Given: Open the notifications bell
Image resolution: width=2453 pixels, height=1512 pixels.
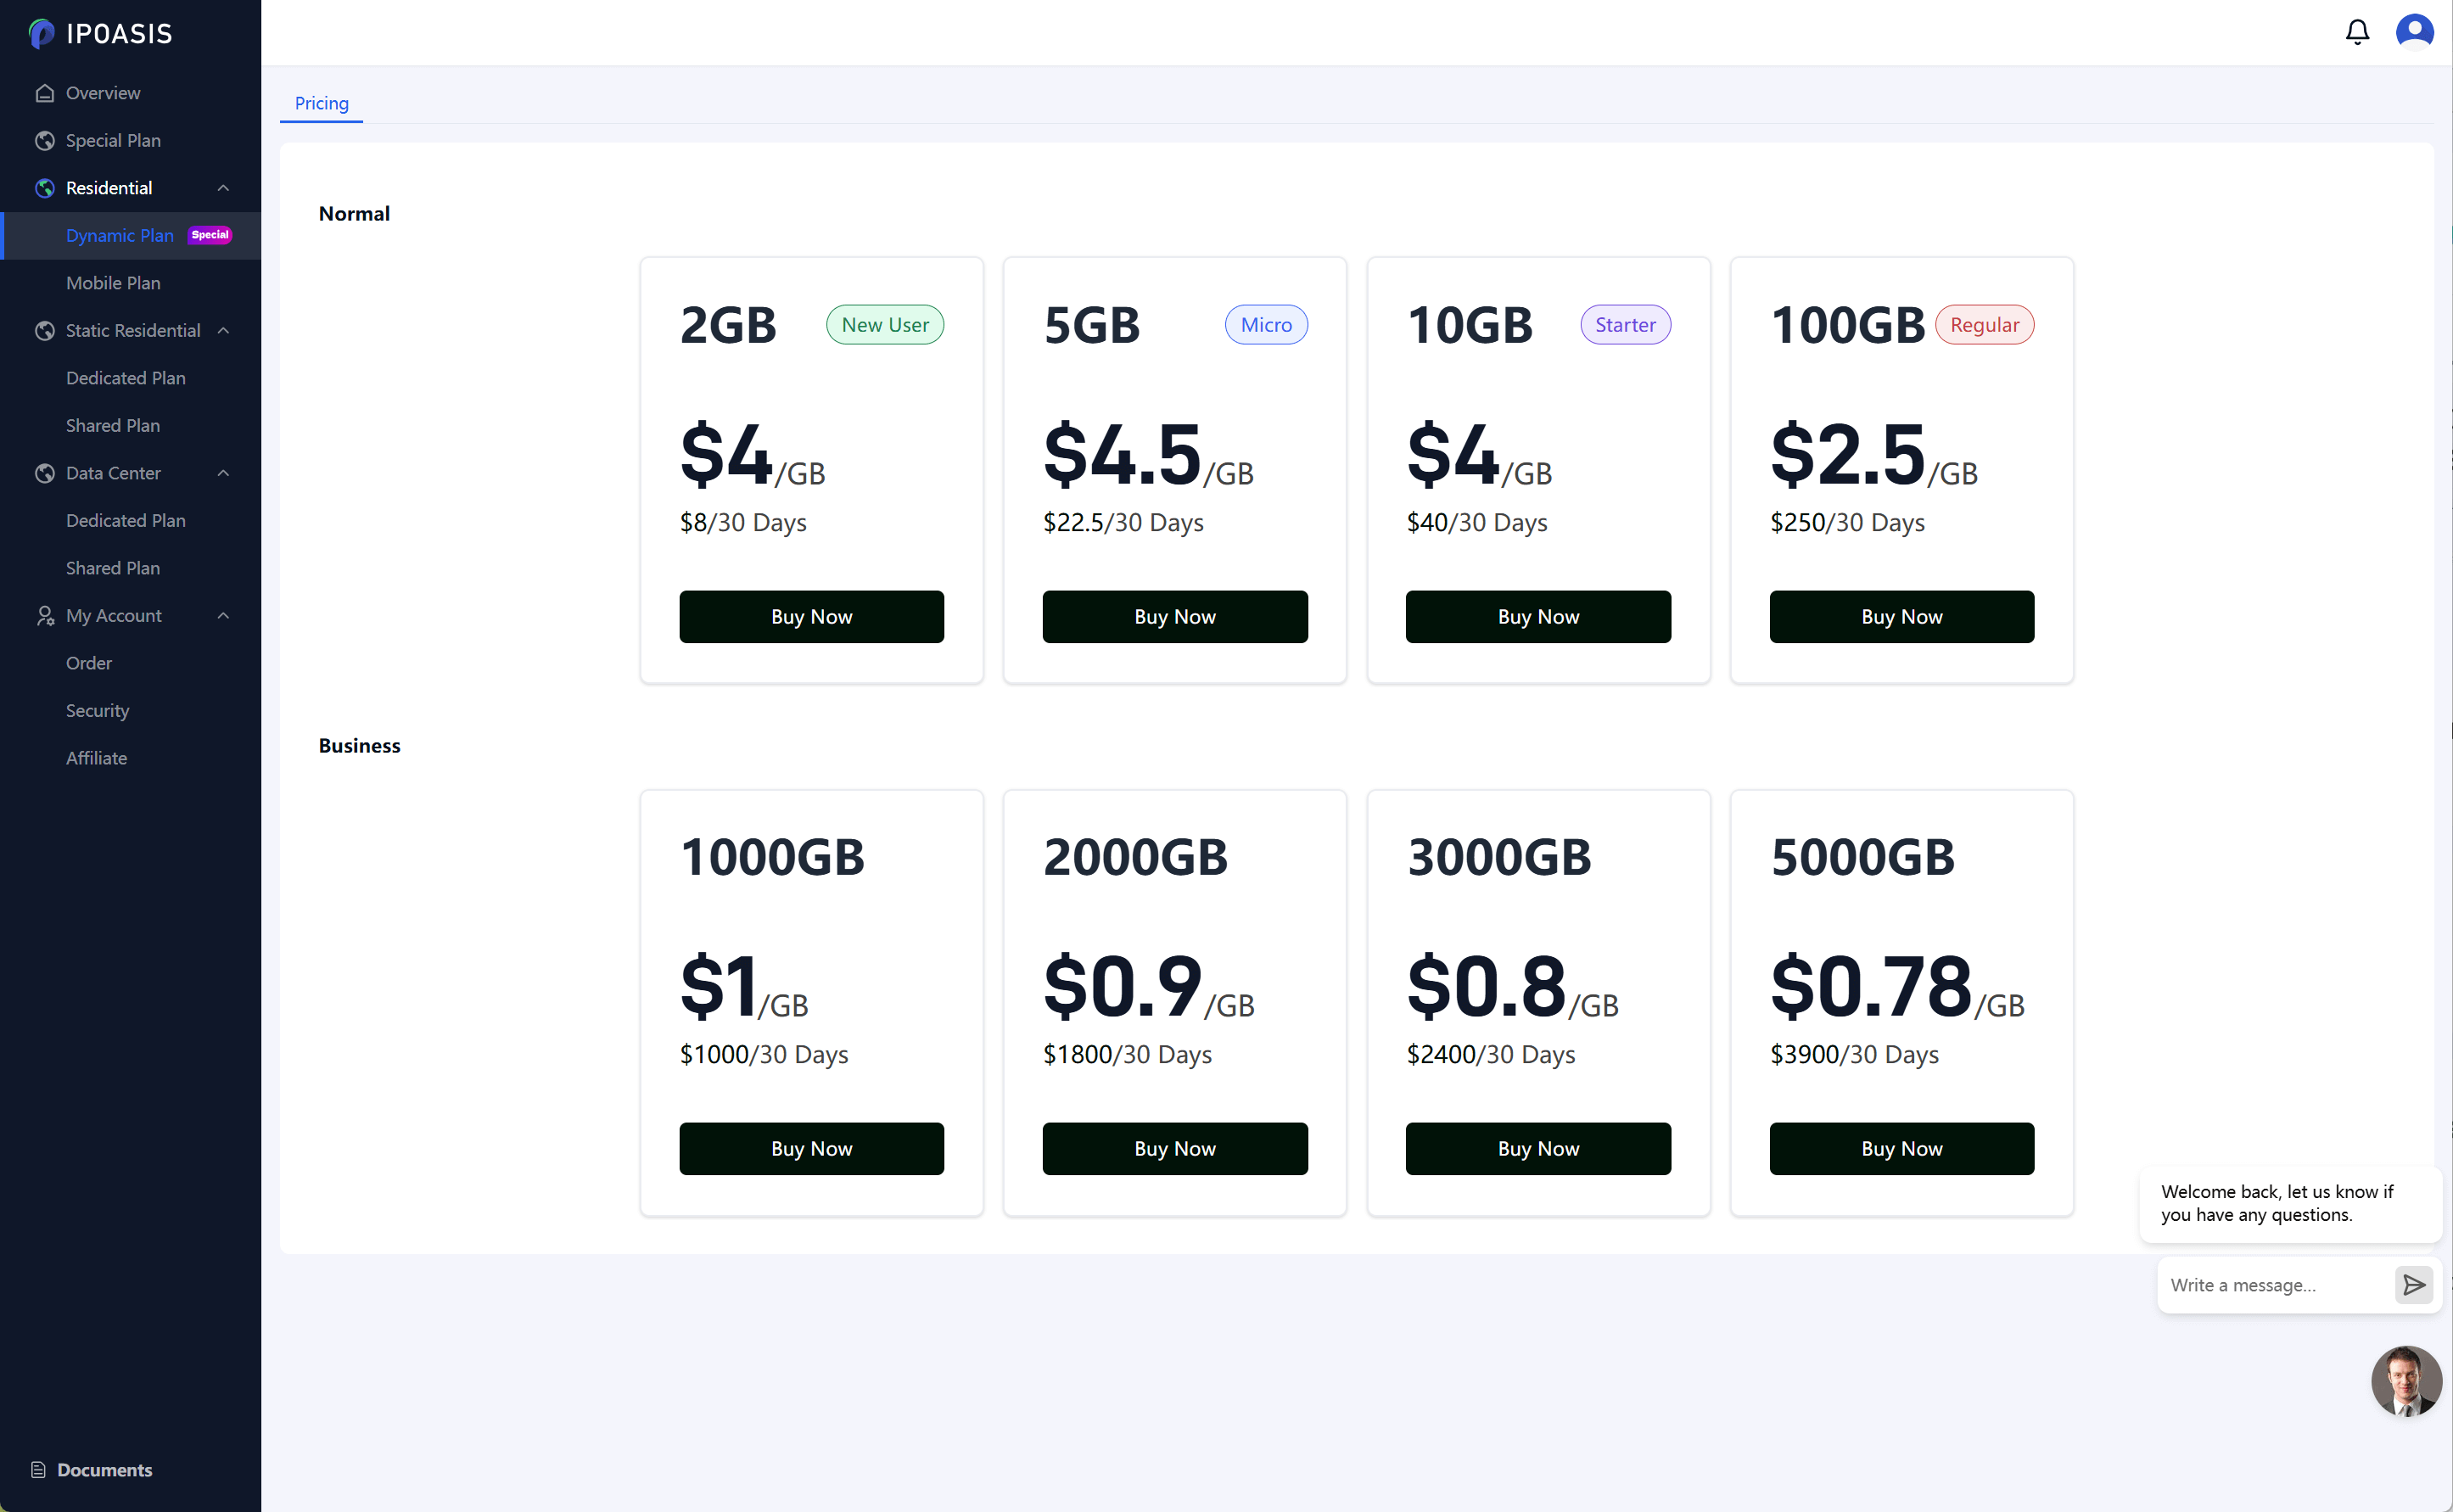Looking at the screenshot, I should pyautogui.click(x=2357, y=32).
